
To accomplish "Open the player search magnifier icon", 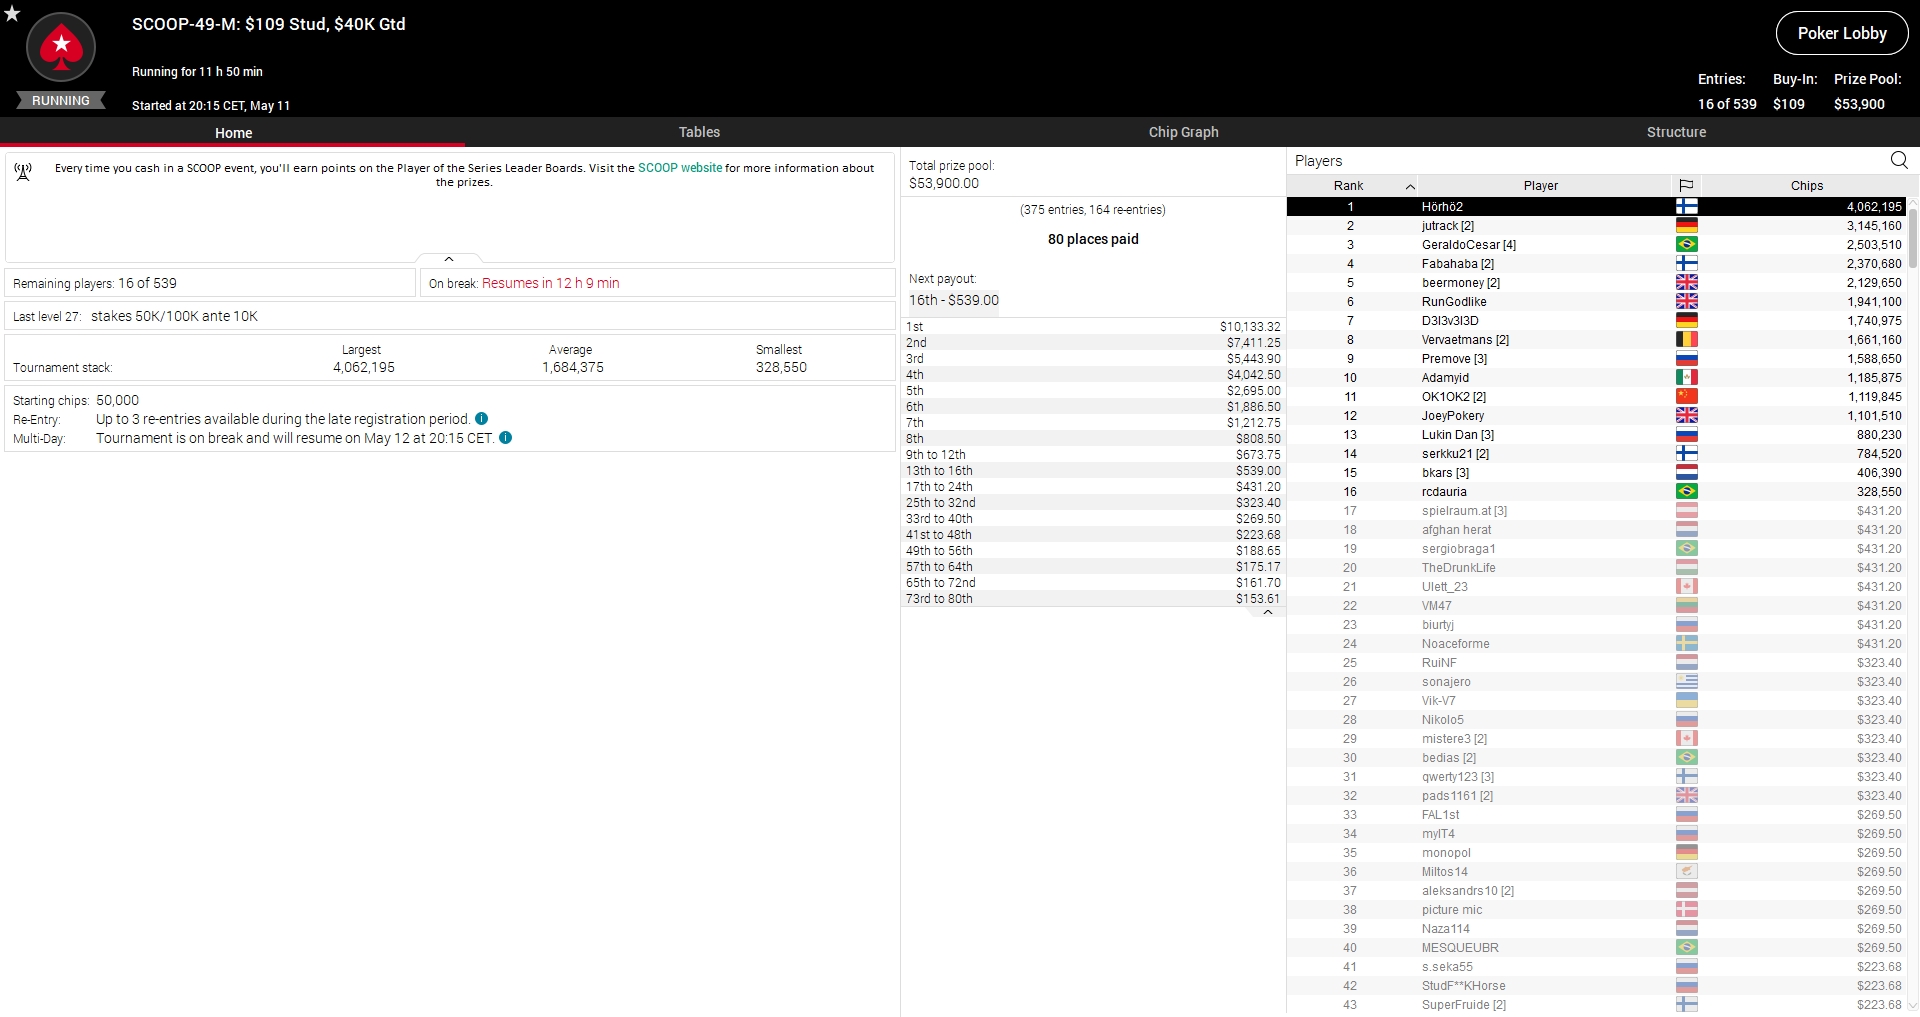I will [x=1899, y=160].
